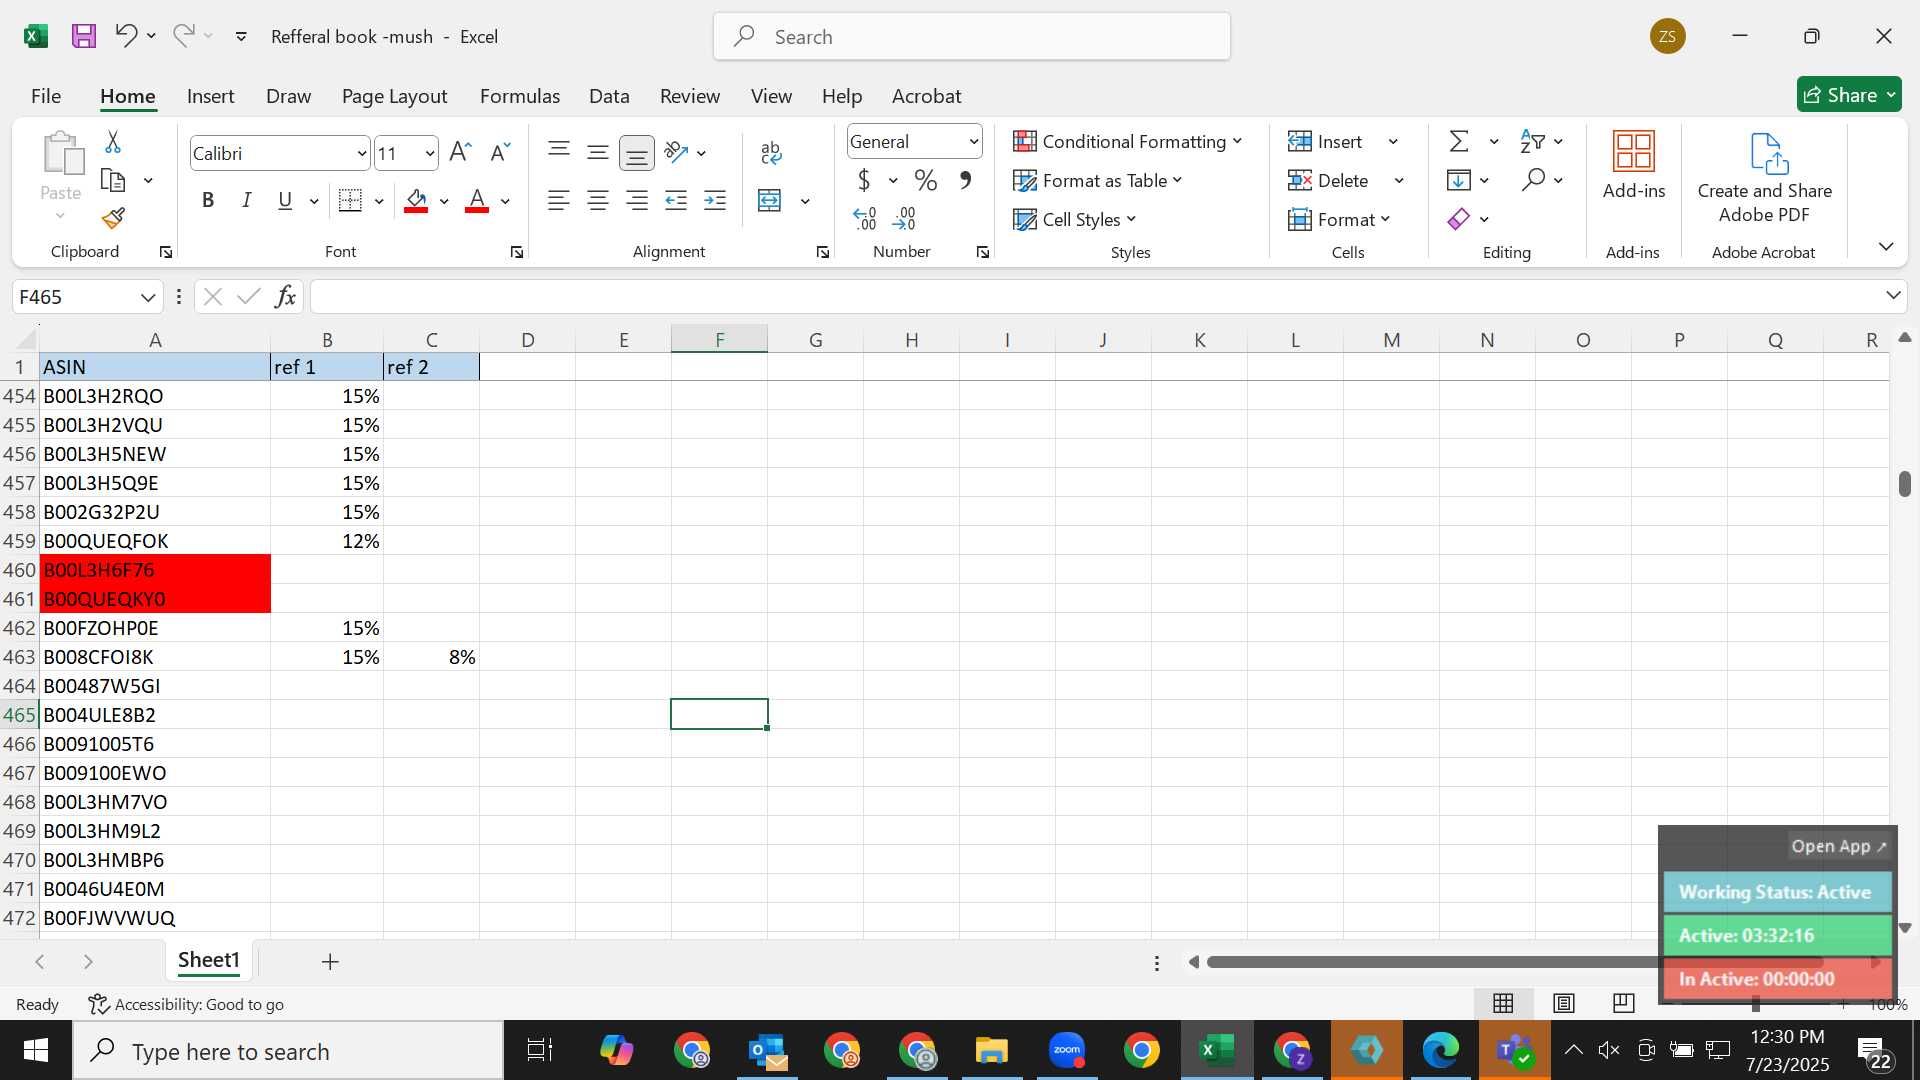Select the Sheet1 tab
The width and height of the screenshot is (1920, 1080).
point(209,960)
